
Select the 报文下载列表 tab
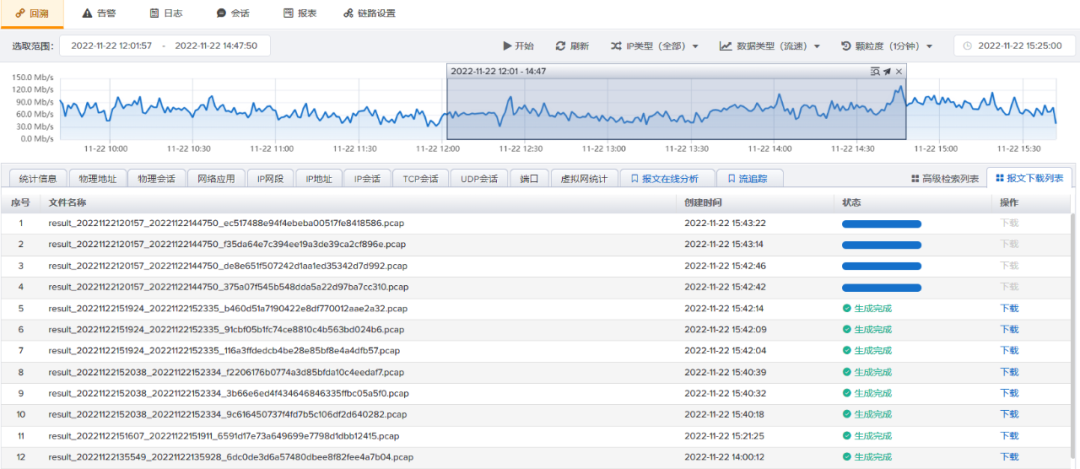pyautogui.click(x=1029, y=178)
